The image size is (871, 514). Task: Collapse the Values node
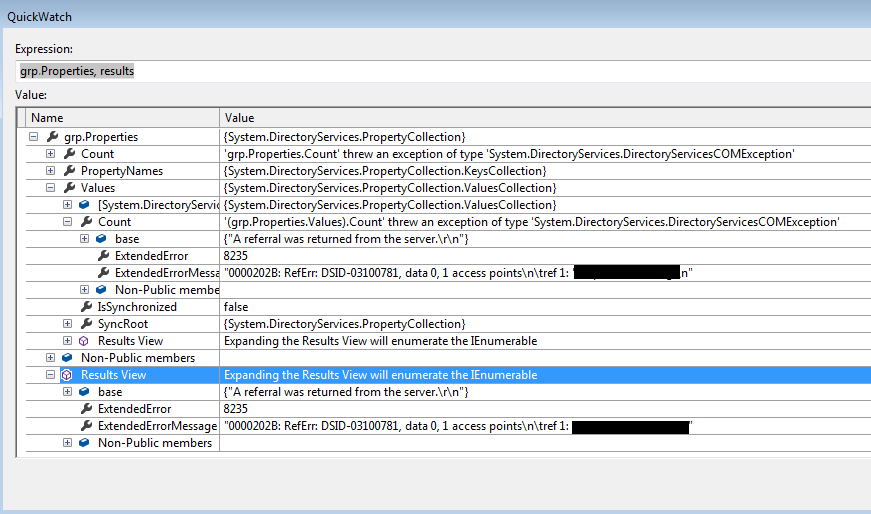coord(50,187)
